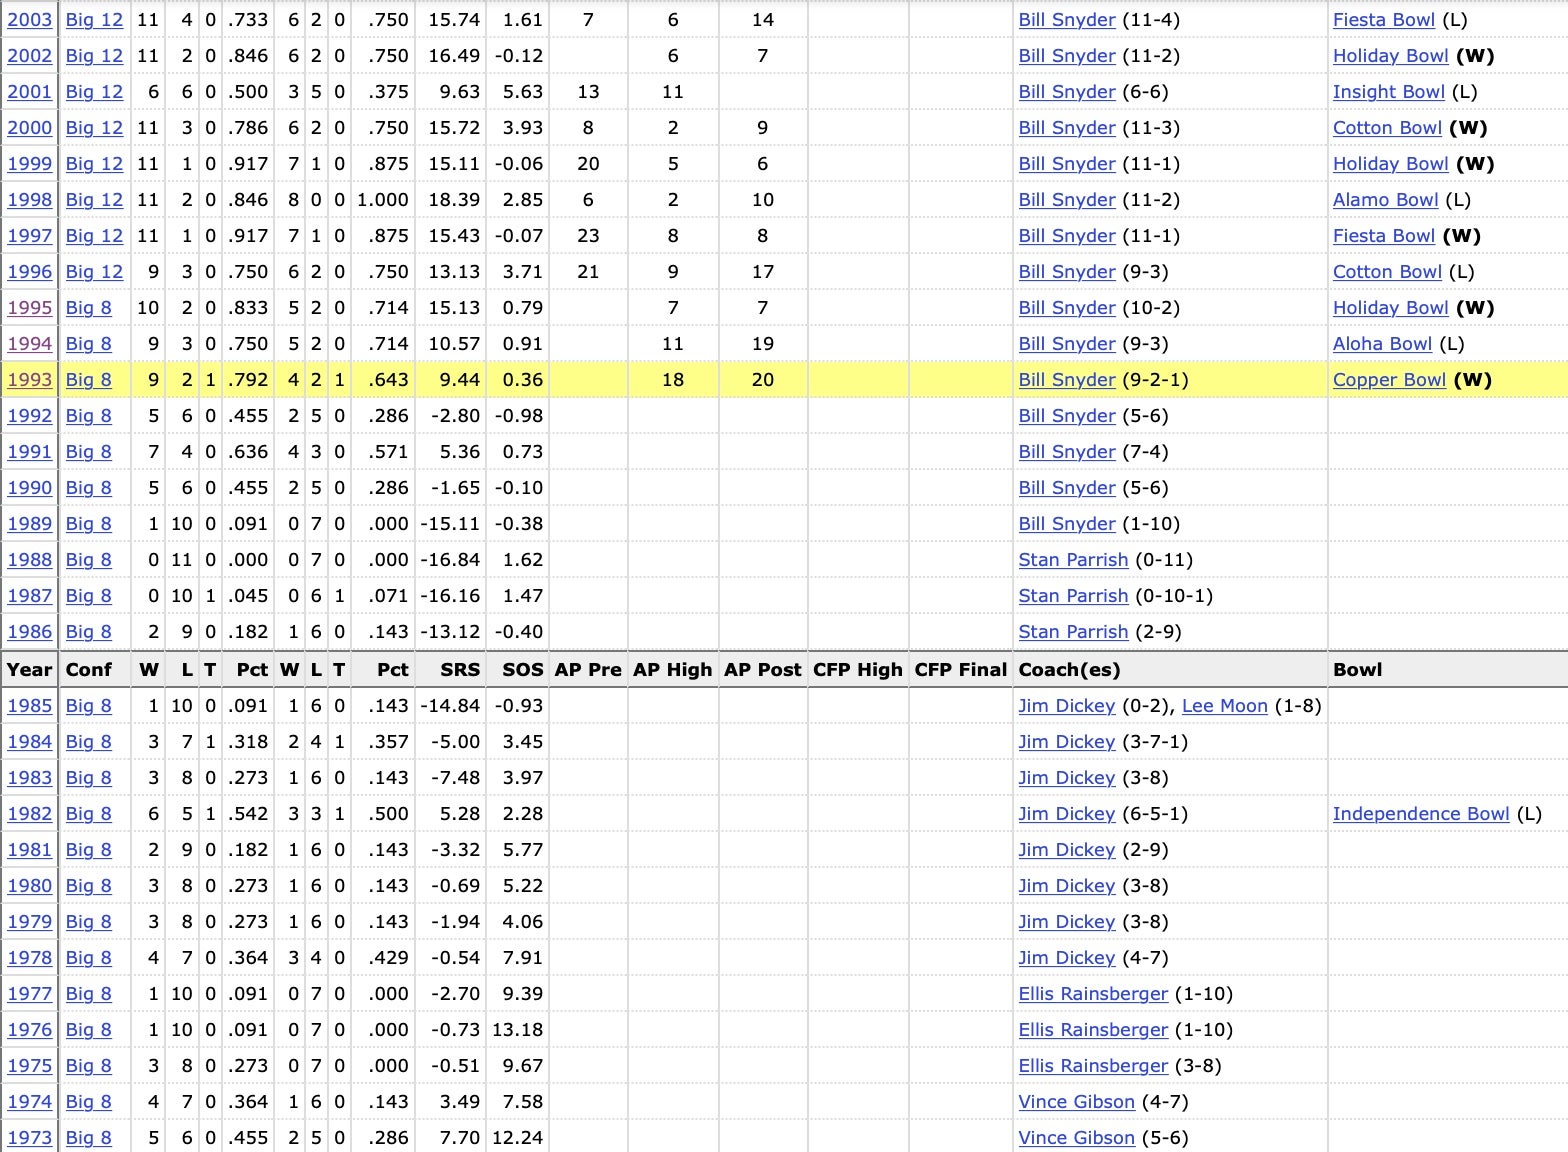This screenshot has height=1152, width=1568.
Task: Open the Independence Bowl link
Action: [x=1420, y=814]
